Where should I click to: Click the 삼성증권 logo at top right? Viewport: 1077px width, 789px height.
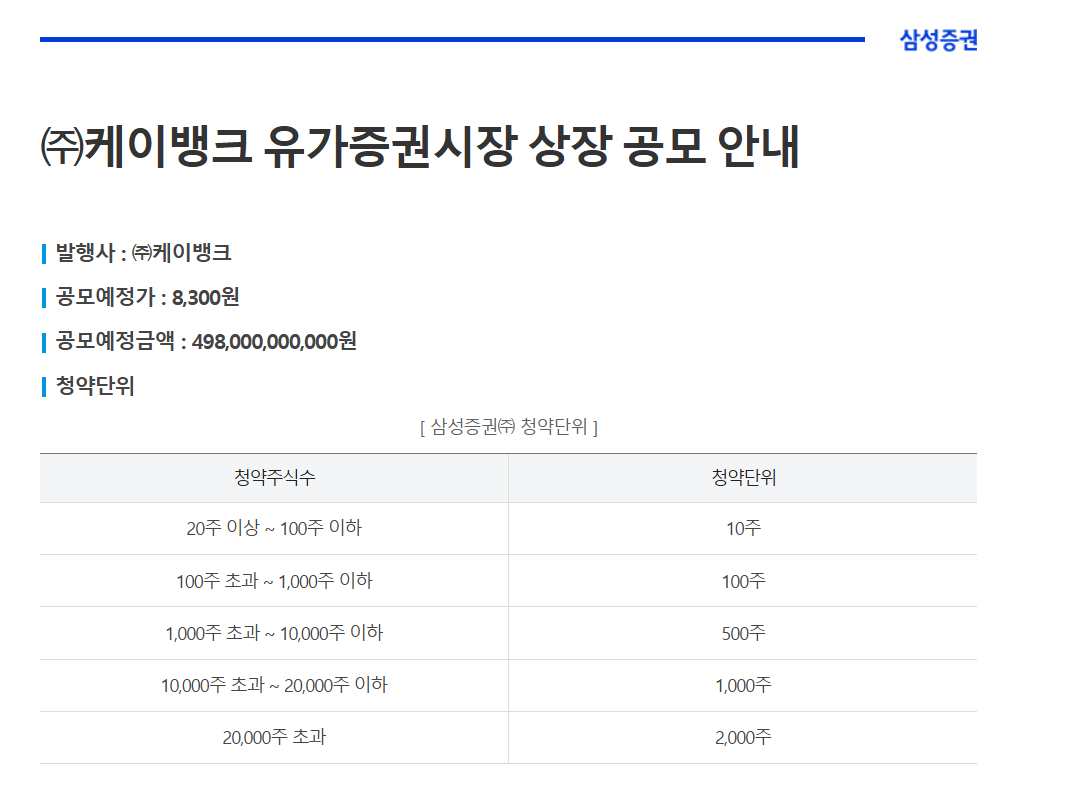938,40
